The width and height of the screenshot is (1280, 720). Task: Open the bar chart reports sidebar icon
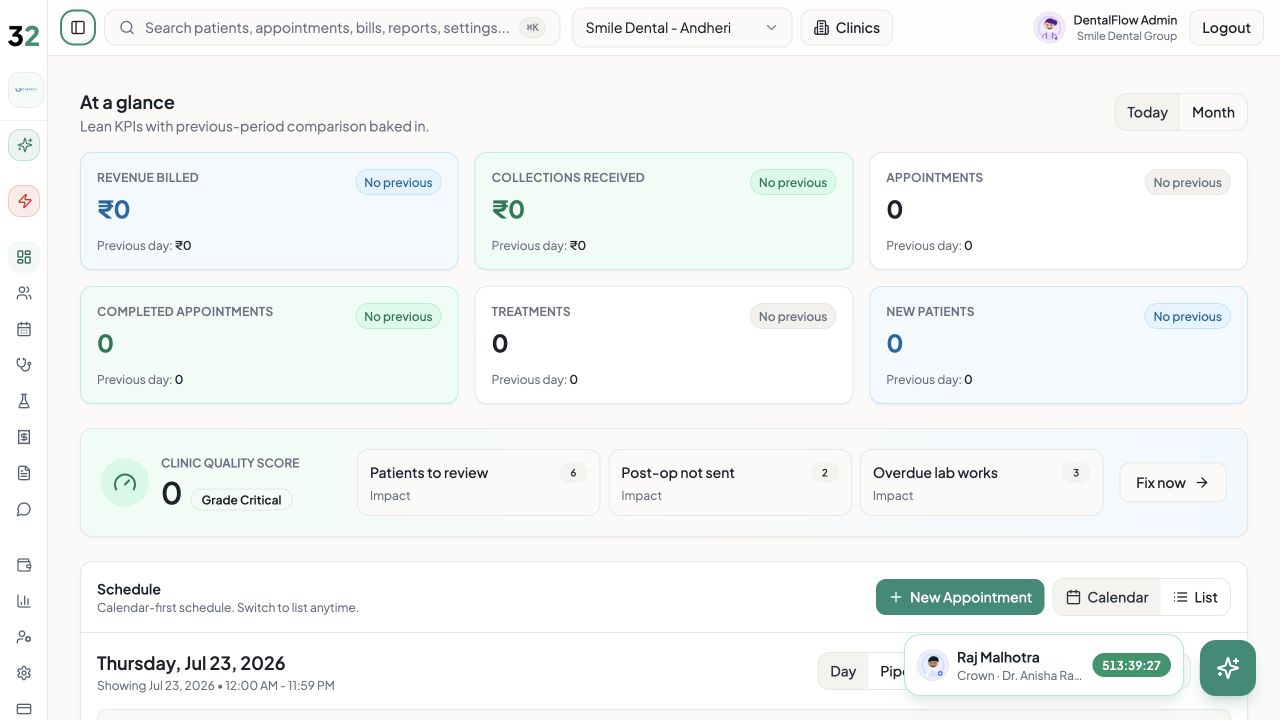24,601
